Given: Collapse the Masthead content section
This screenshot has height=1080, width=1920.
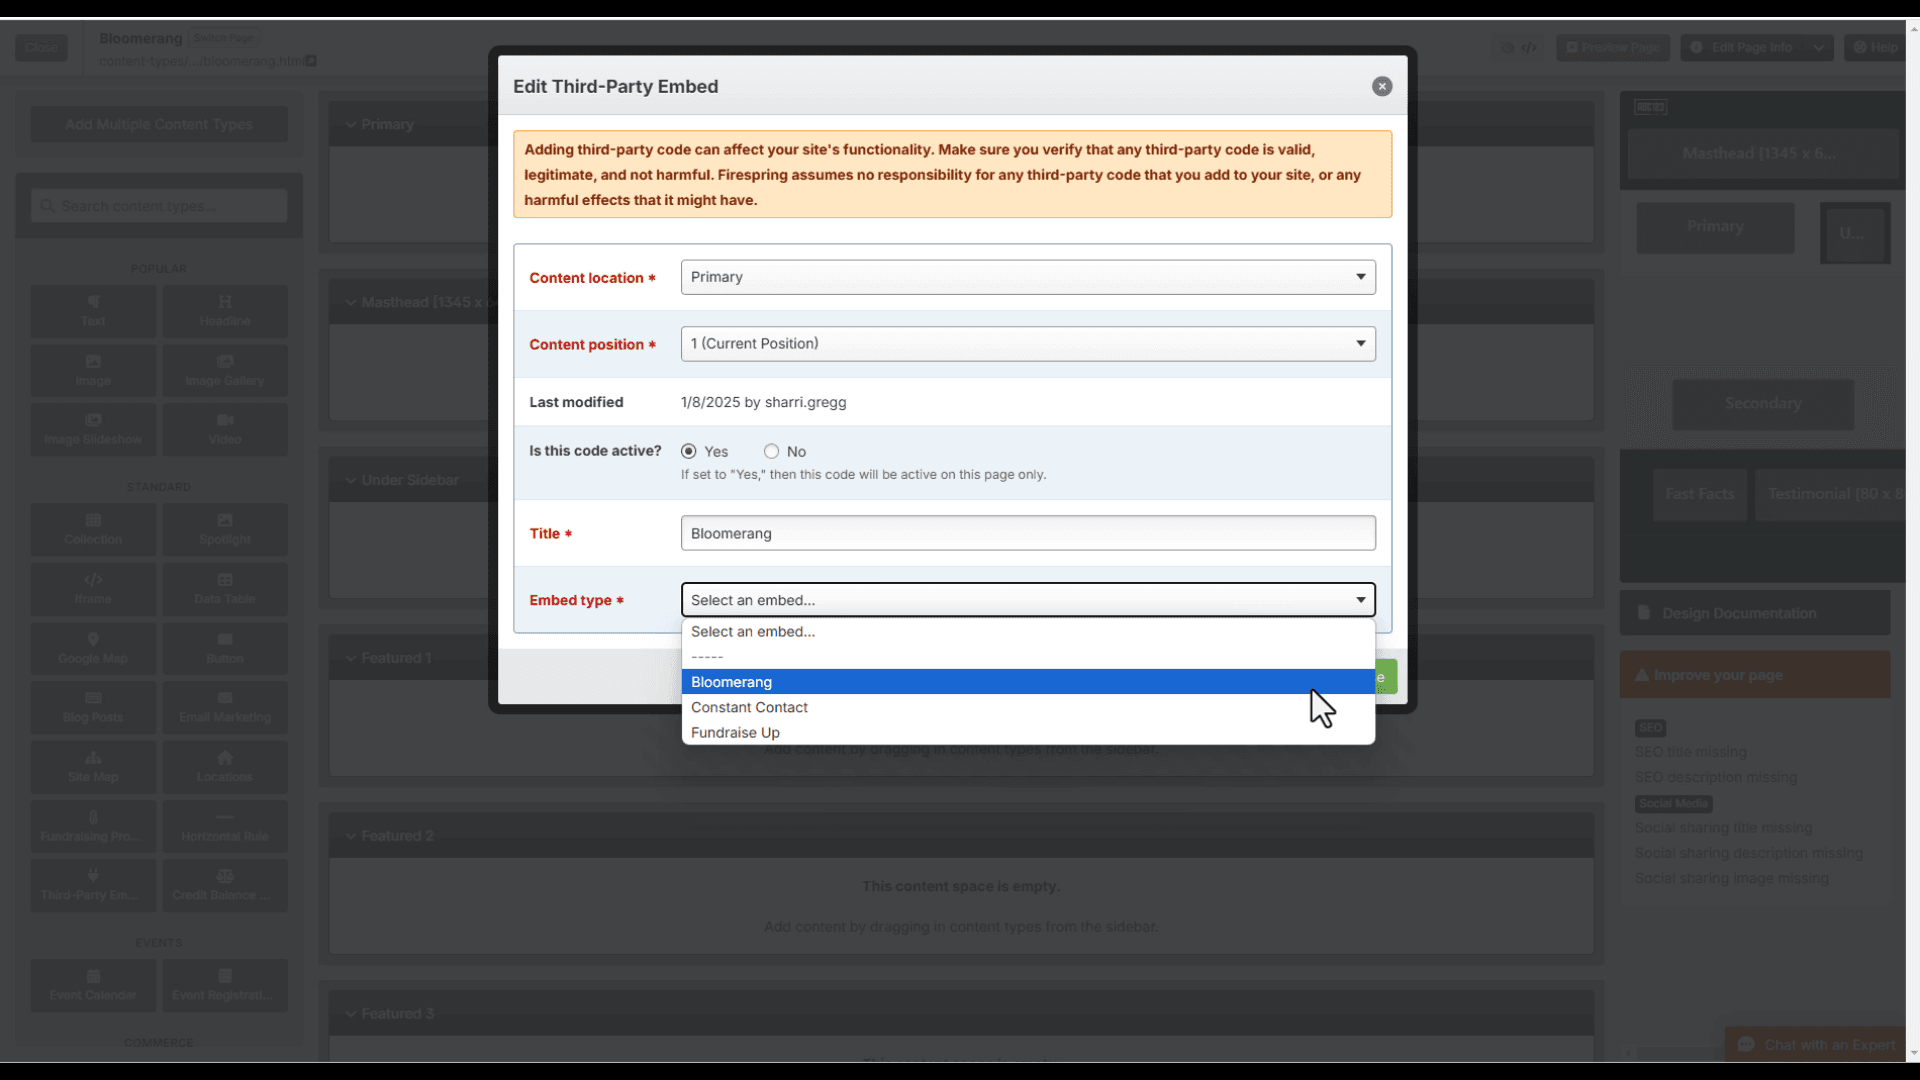Looking at the screenshot, I should tap(351, 302).
